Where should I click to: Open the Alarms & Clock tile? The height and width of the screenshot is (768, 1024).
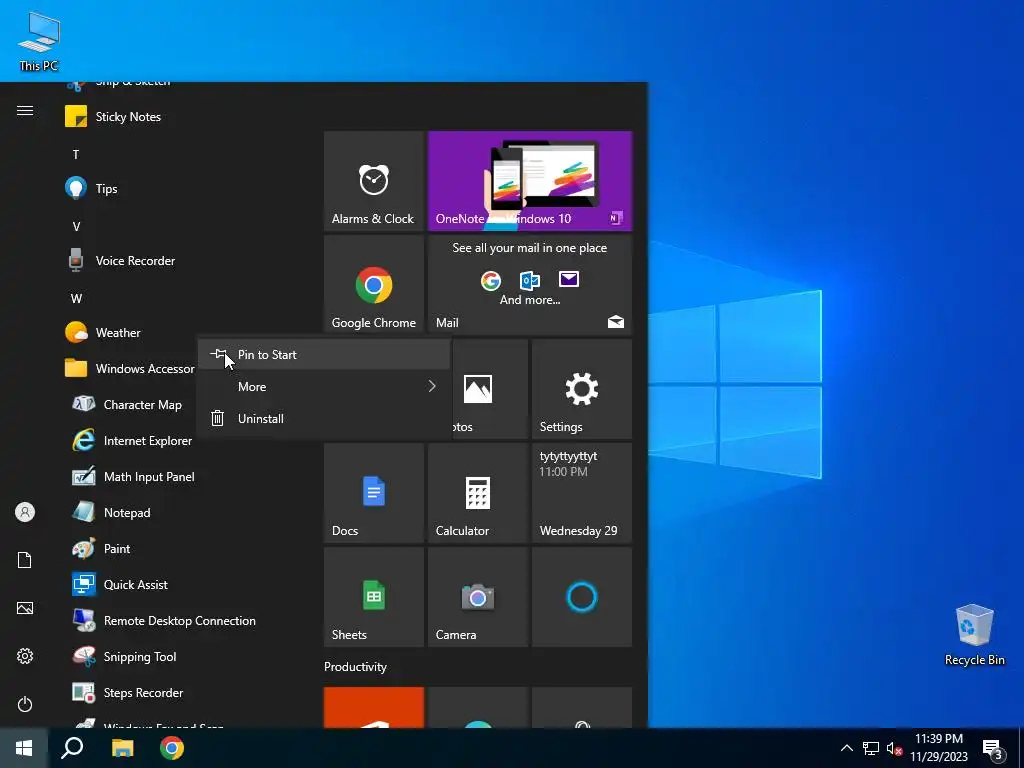point(374,181)
